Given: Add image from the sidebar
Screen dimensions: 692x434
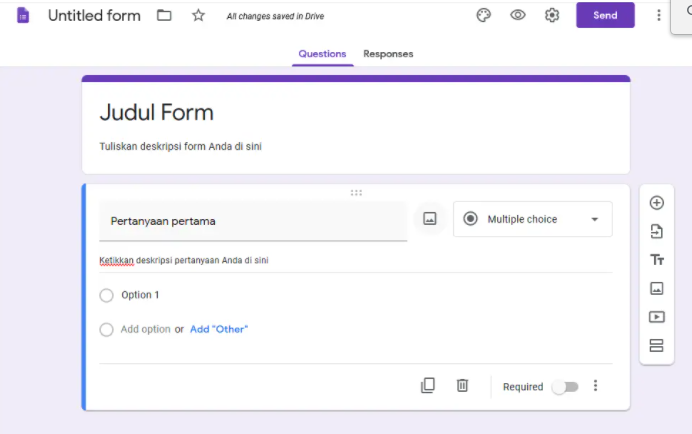Looking at the screenshot, I should pyautogui.click(x=657, y=288).
